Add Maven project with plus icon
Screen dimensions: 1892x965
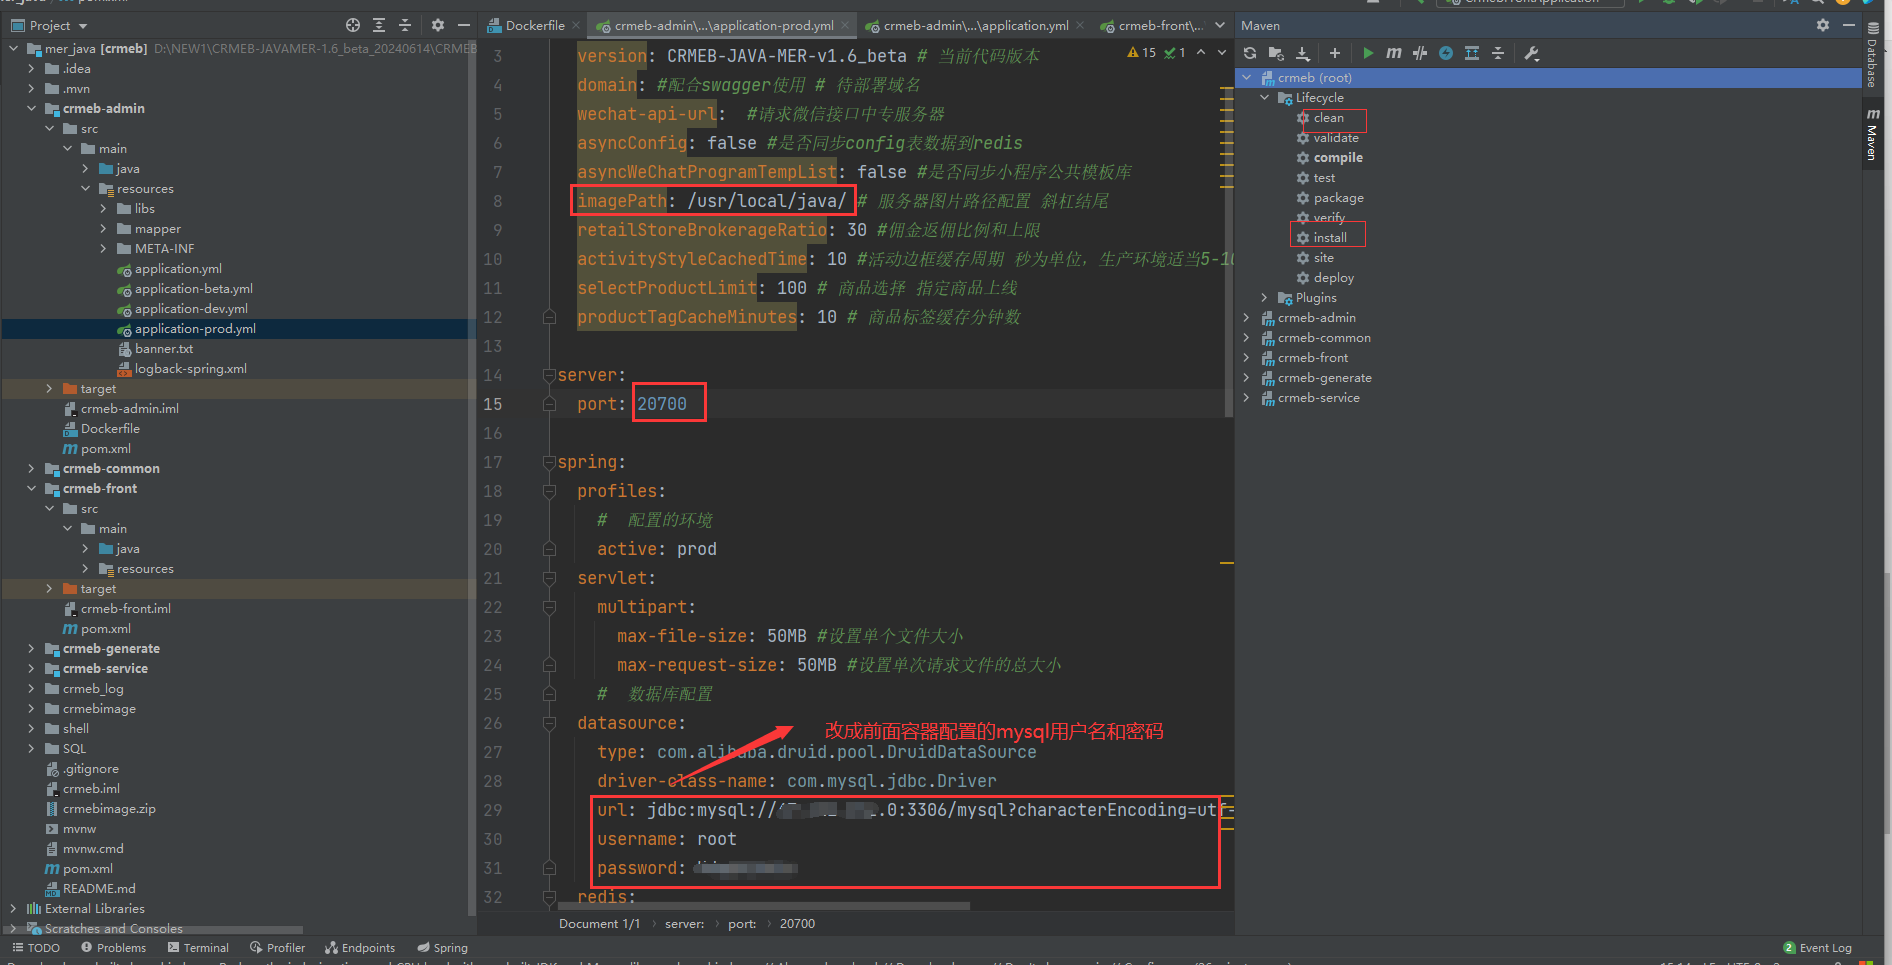point(1334,53)
